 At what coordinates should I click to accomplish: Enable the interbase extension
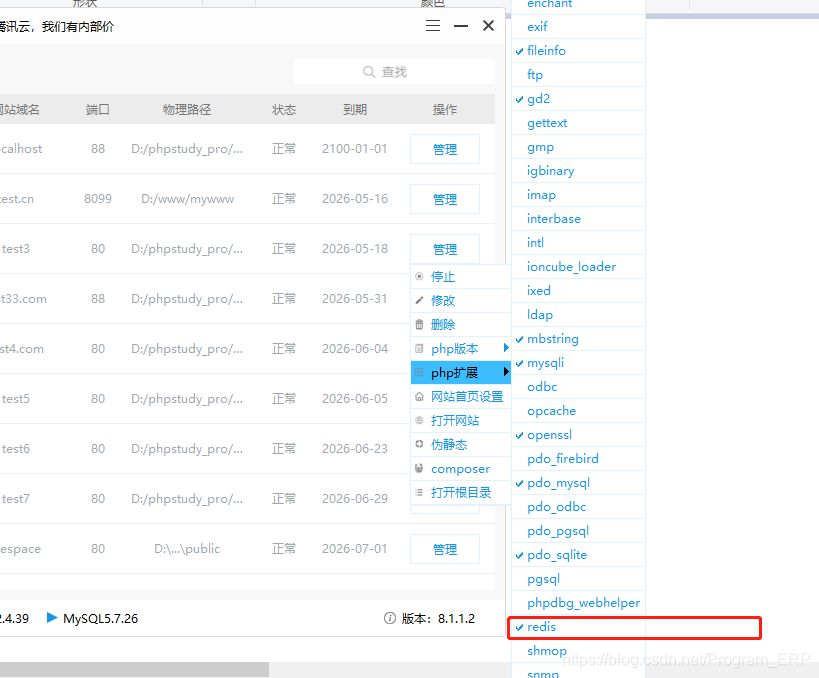click(x=578, y=219)
